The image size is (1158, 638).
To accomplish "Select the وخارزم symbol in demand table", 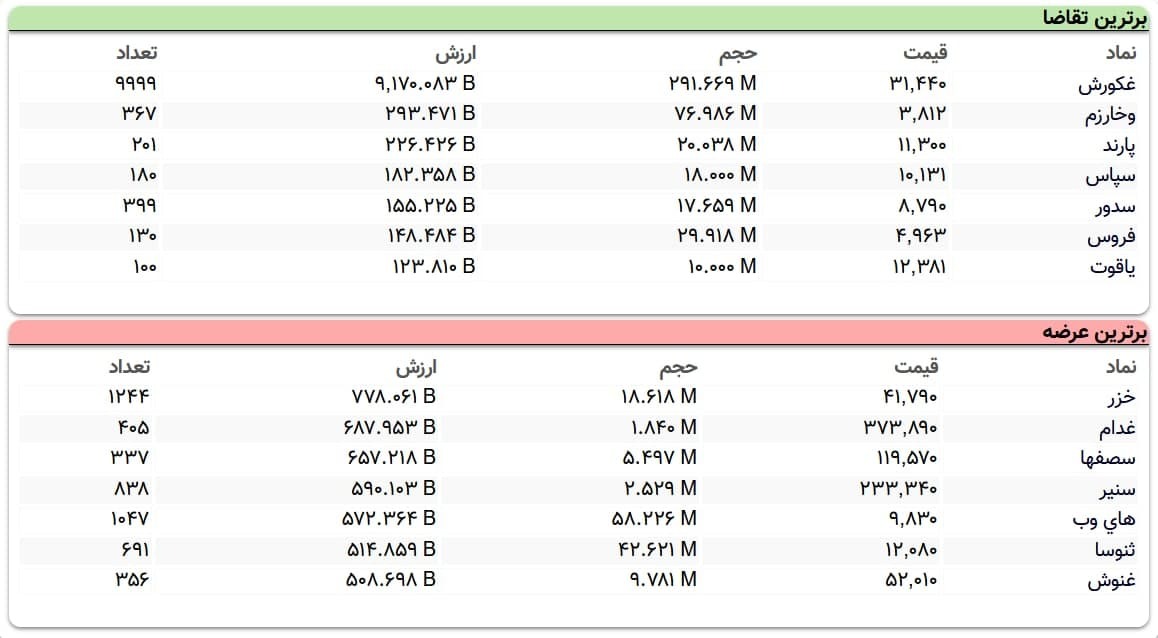I will (1110, 114).
